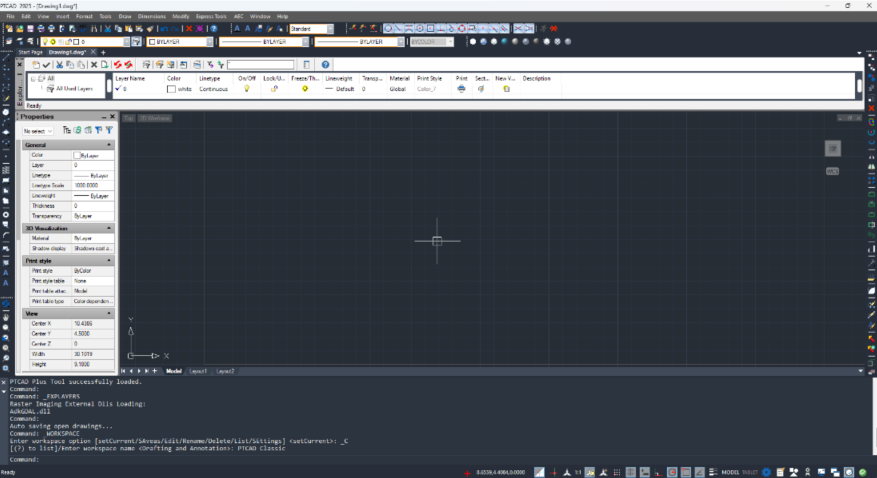Screen dimensions: 877x478
Task: Open the linetype BYLAYER dropdown
Action: (x=305, y=41)
